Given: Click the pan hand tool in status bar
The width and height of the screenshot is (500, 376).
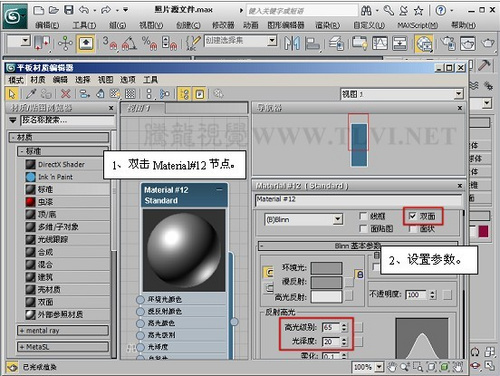Looking at the screenshot, I should click(x=392, y=367).
